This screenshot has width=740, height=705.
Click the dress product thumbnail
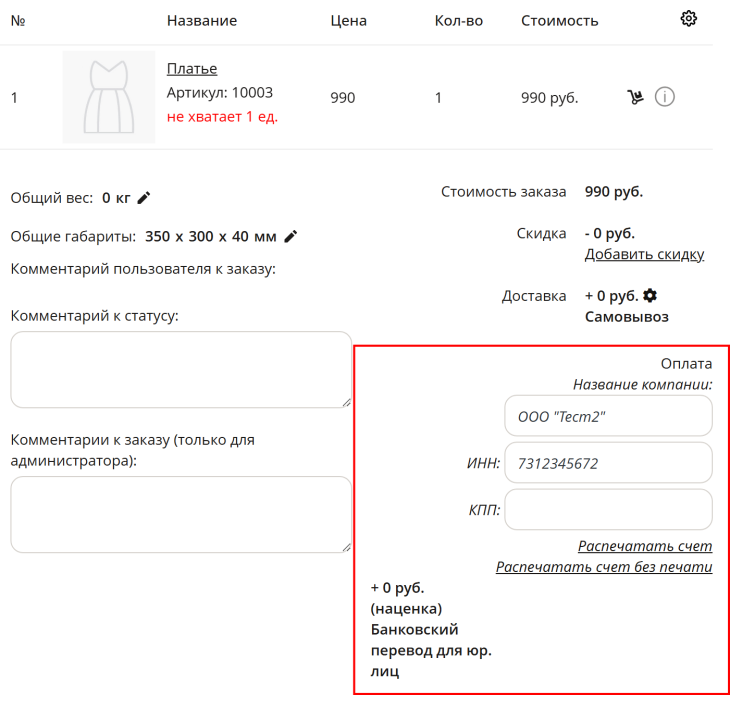(109, 97)
